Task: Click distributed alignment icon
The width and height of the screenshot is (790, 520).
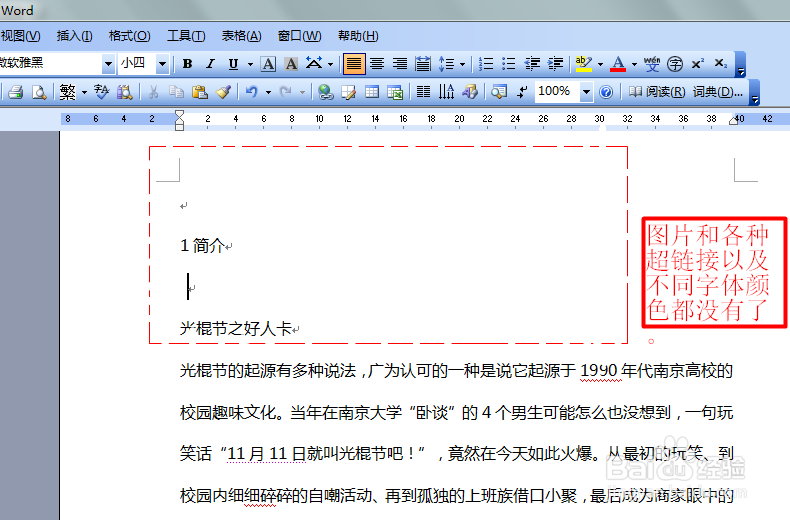Action: 423,64
